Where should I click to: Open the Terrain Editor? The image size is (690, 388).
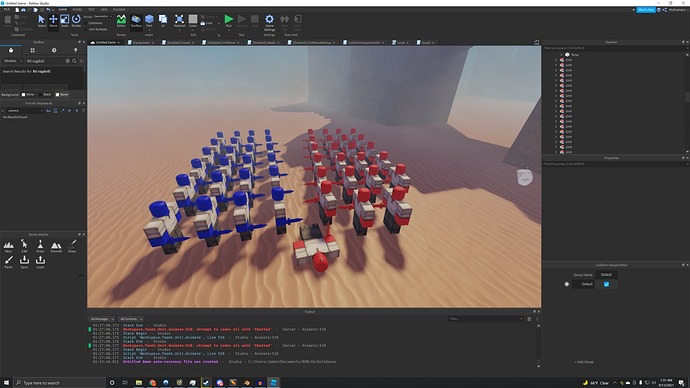click(x=121, y=21)
